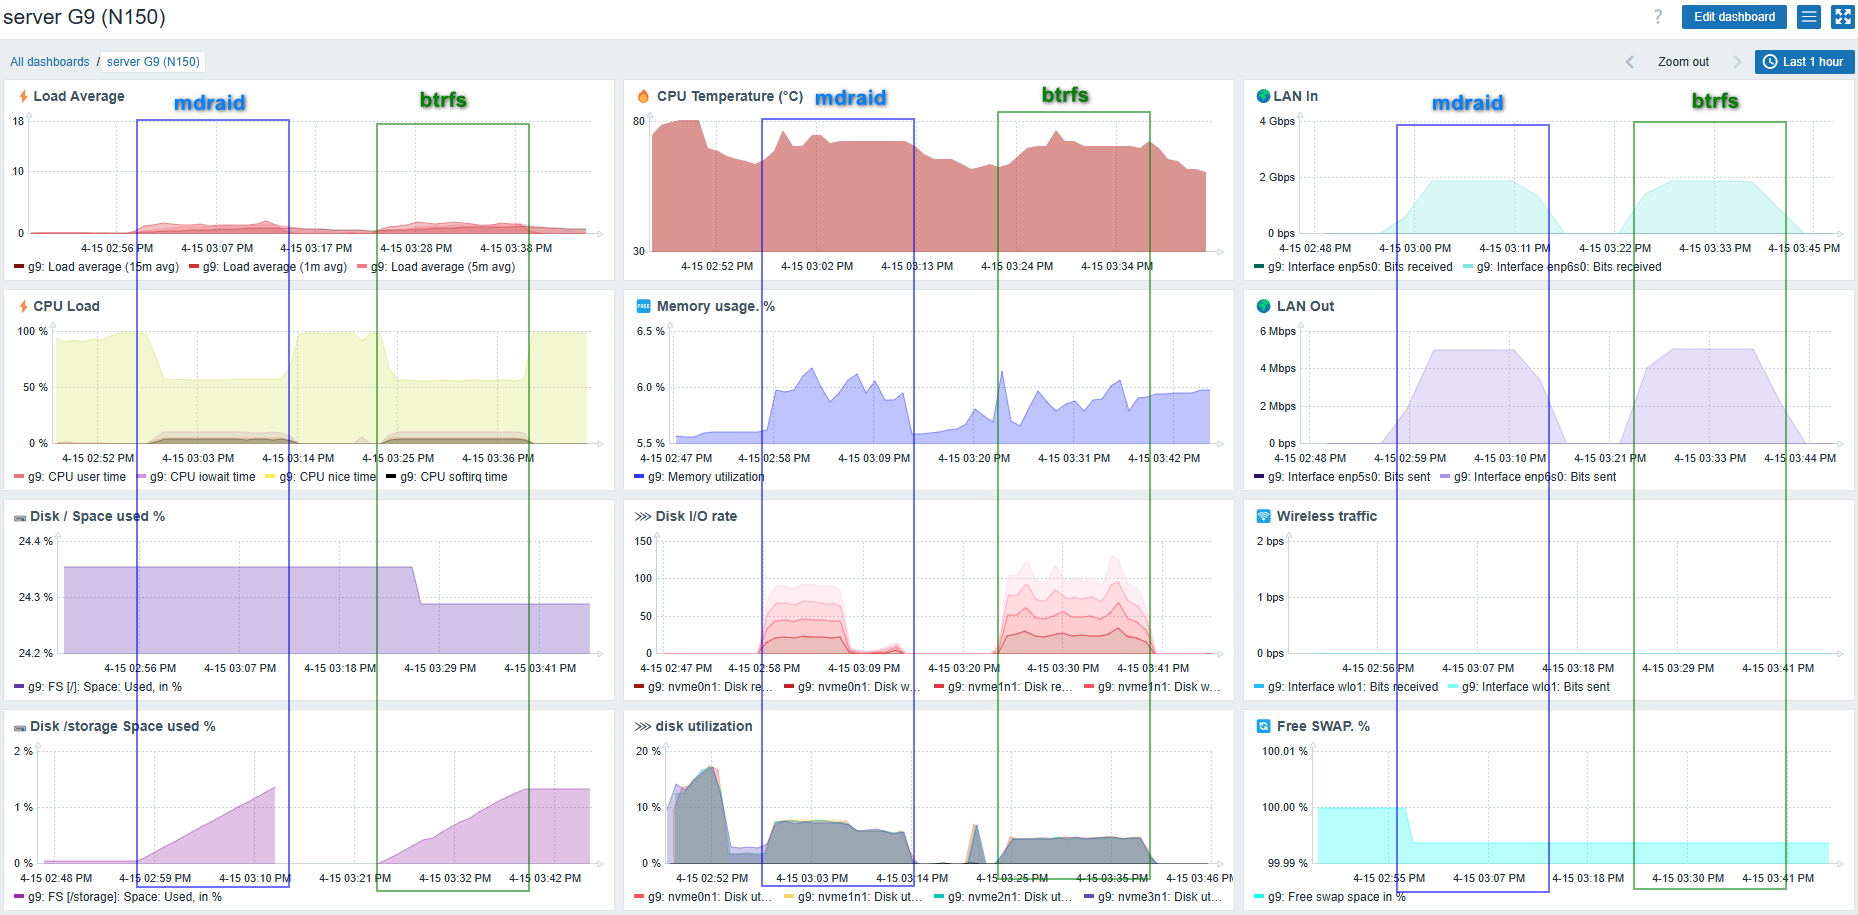Open the All dashboards breadcrumb link
Viewport: 1858px width, 915px height.
50,62
